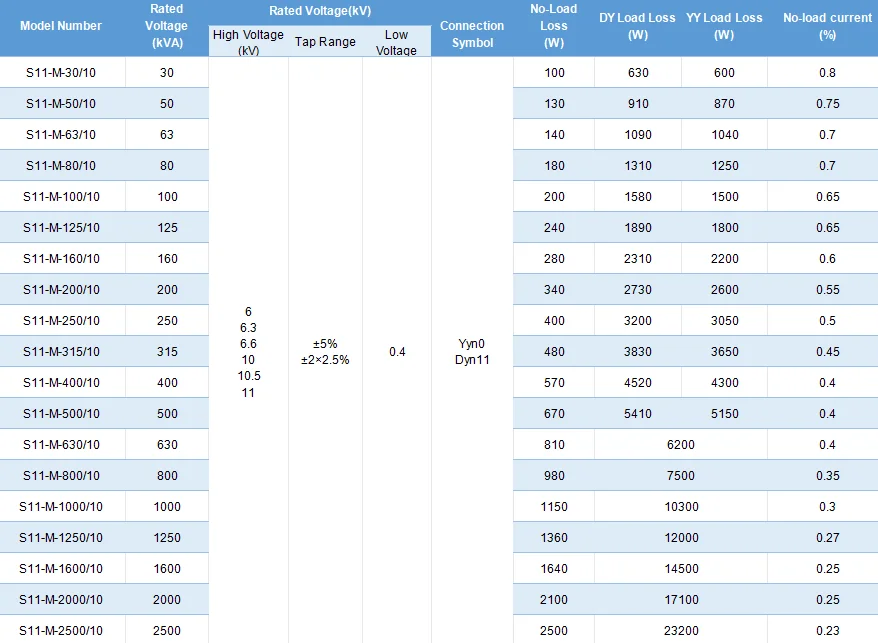Image resolution: width=878 pixels, height=643 pixels.
Task: Select the DY Load Loss (W) header
Action: pos(638,26)
